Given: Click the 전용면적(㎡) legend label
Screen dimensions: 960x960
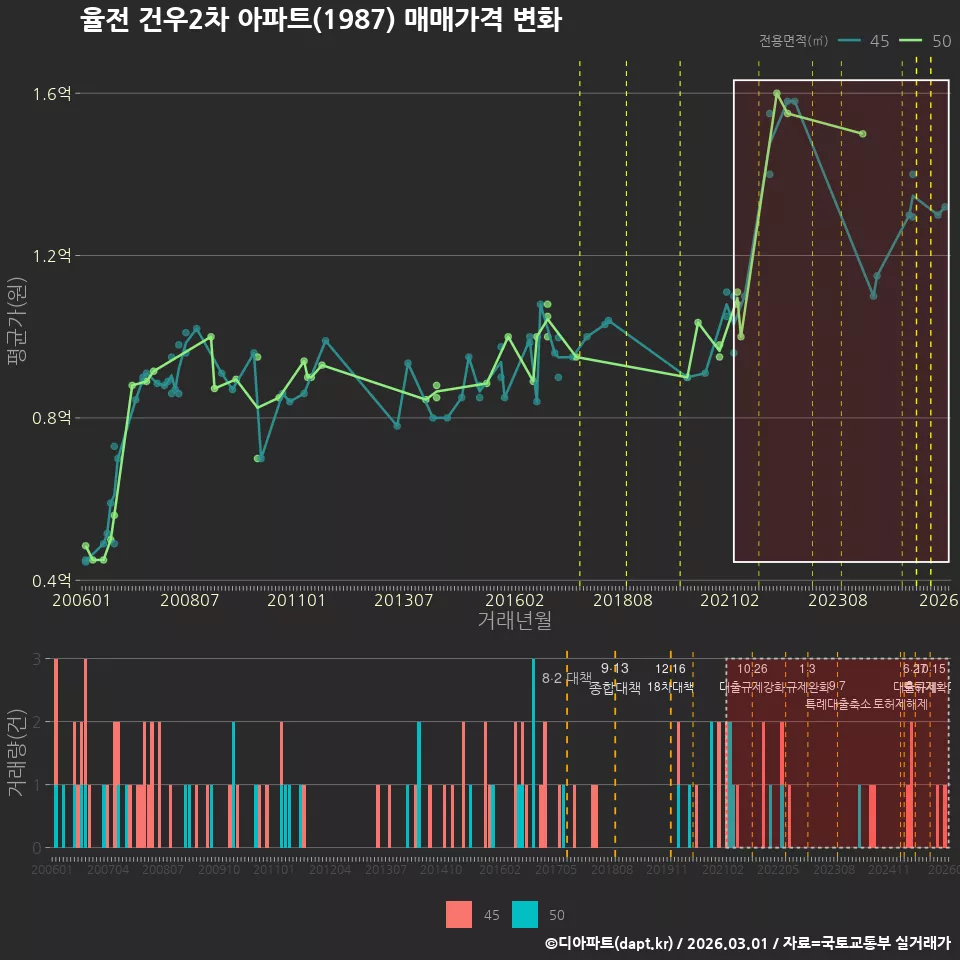Looking at the screenshot, I should [793, 41].
